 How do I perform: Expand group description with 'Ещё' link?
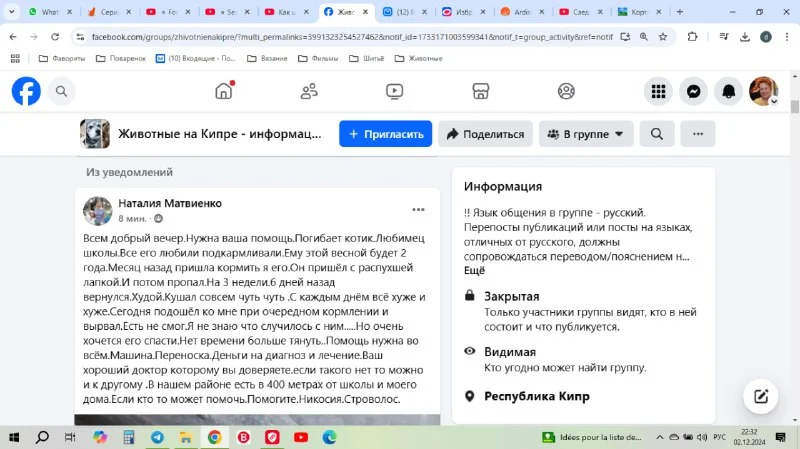pos(474,270)
